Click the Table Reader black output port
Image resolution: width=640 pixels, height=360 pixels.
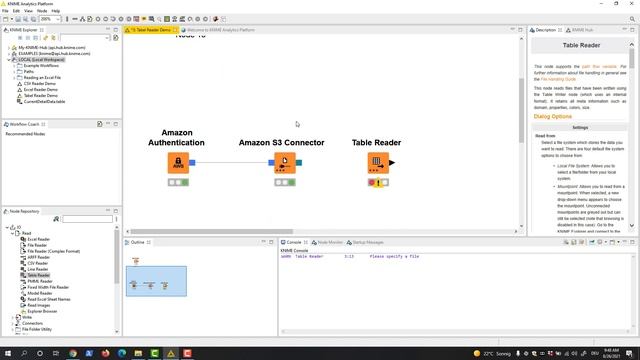392,163
